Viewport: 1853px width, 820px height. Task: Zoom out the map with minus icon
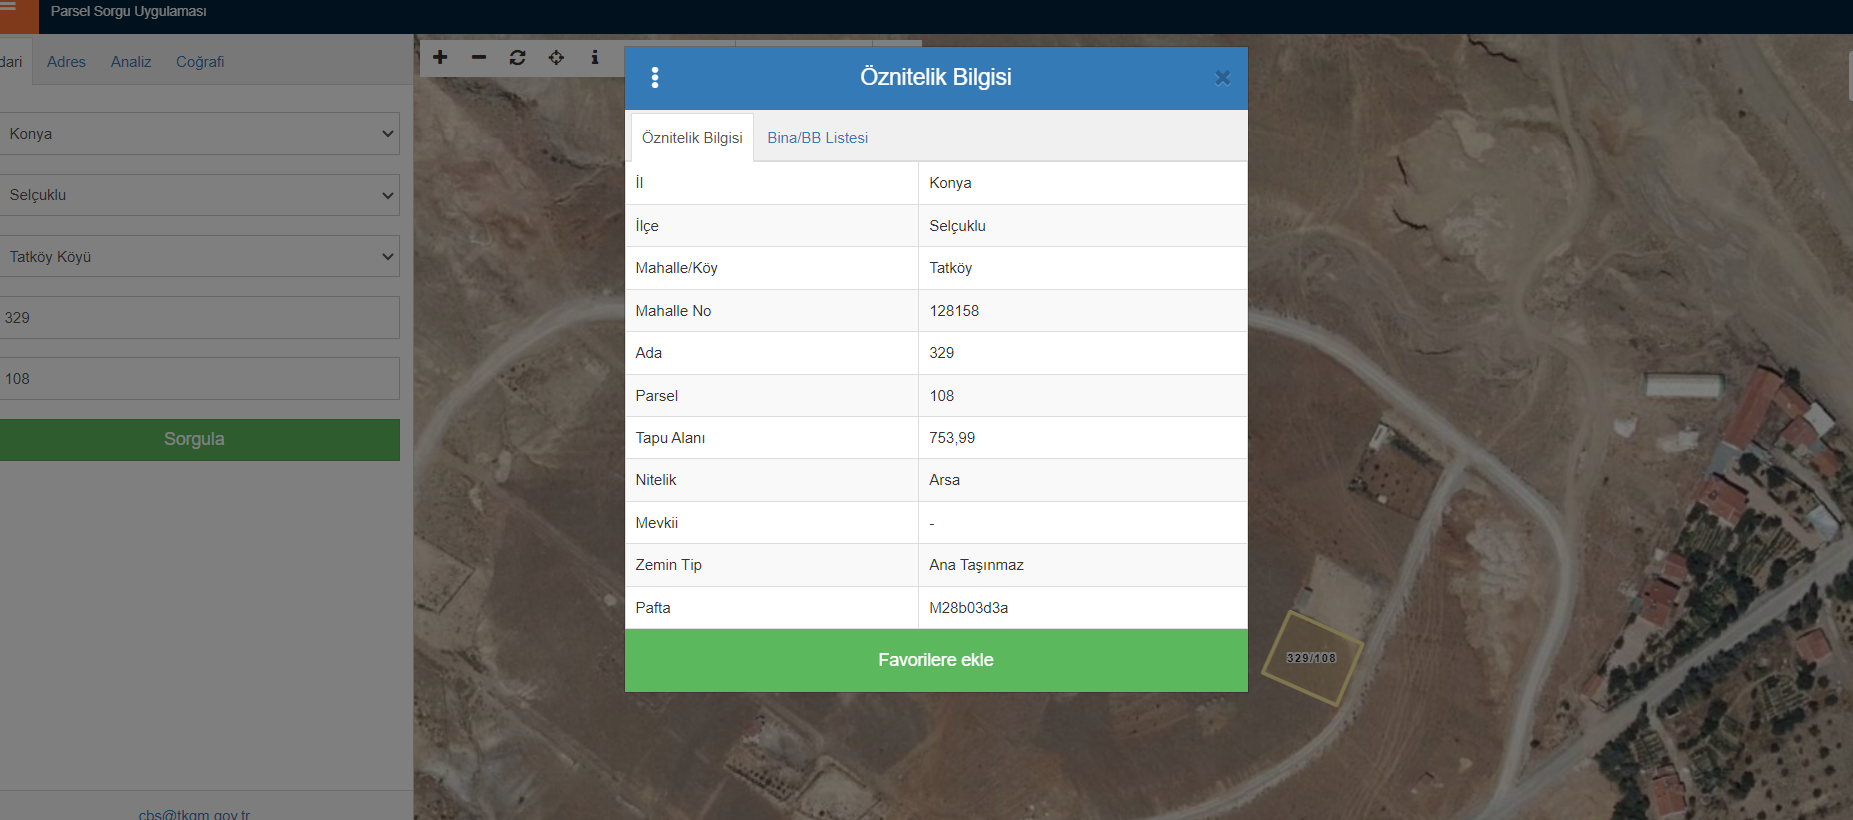(x=479, y=57)
